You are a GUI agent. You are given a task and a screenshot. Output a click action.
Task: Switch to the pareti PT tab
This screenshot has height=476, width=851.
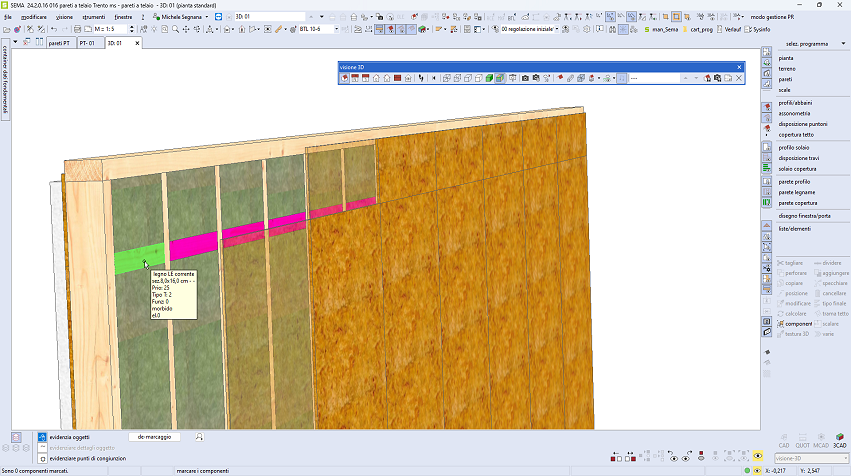tap(58, 44)
